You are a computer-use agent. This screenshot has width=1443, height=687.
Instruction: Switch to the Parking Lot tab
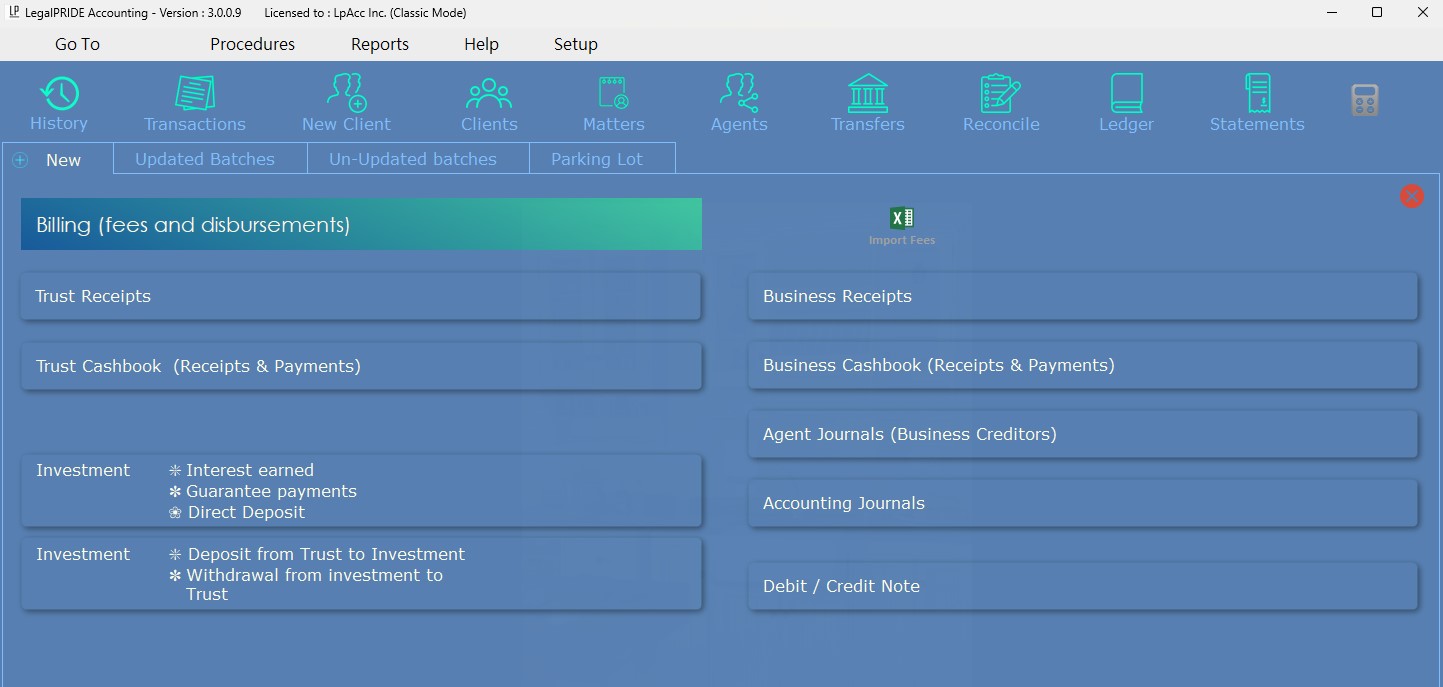597,159
